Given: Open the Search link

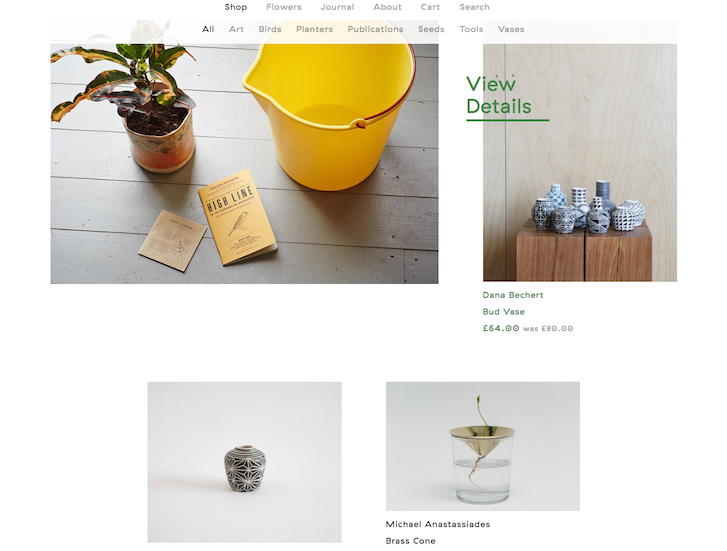Looking at the screenshot, I should pyautogui.click(x=474, y=7).
